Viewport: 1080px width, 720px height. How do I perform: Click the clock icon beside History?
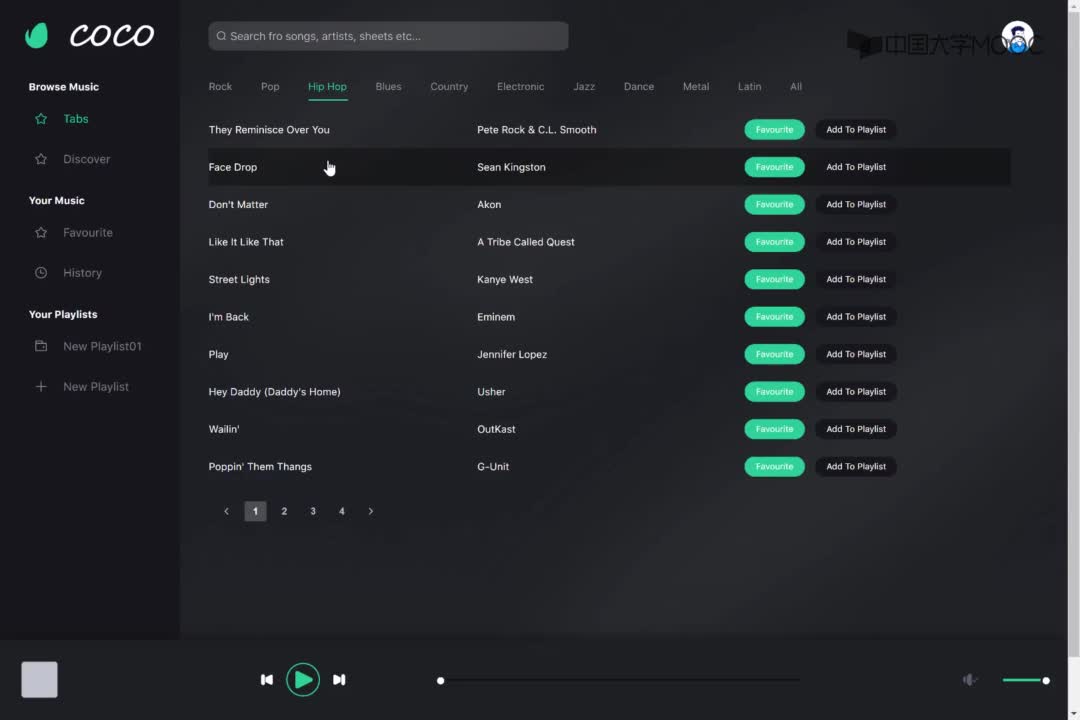[41, 273]
